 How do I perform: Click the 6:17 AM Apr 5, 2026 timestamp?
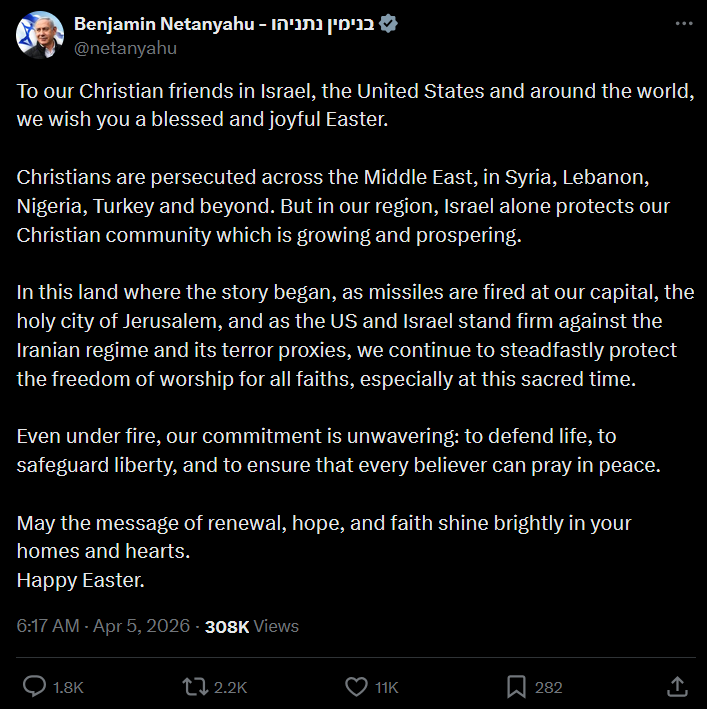click(x=103, y=626)
